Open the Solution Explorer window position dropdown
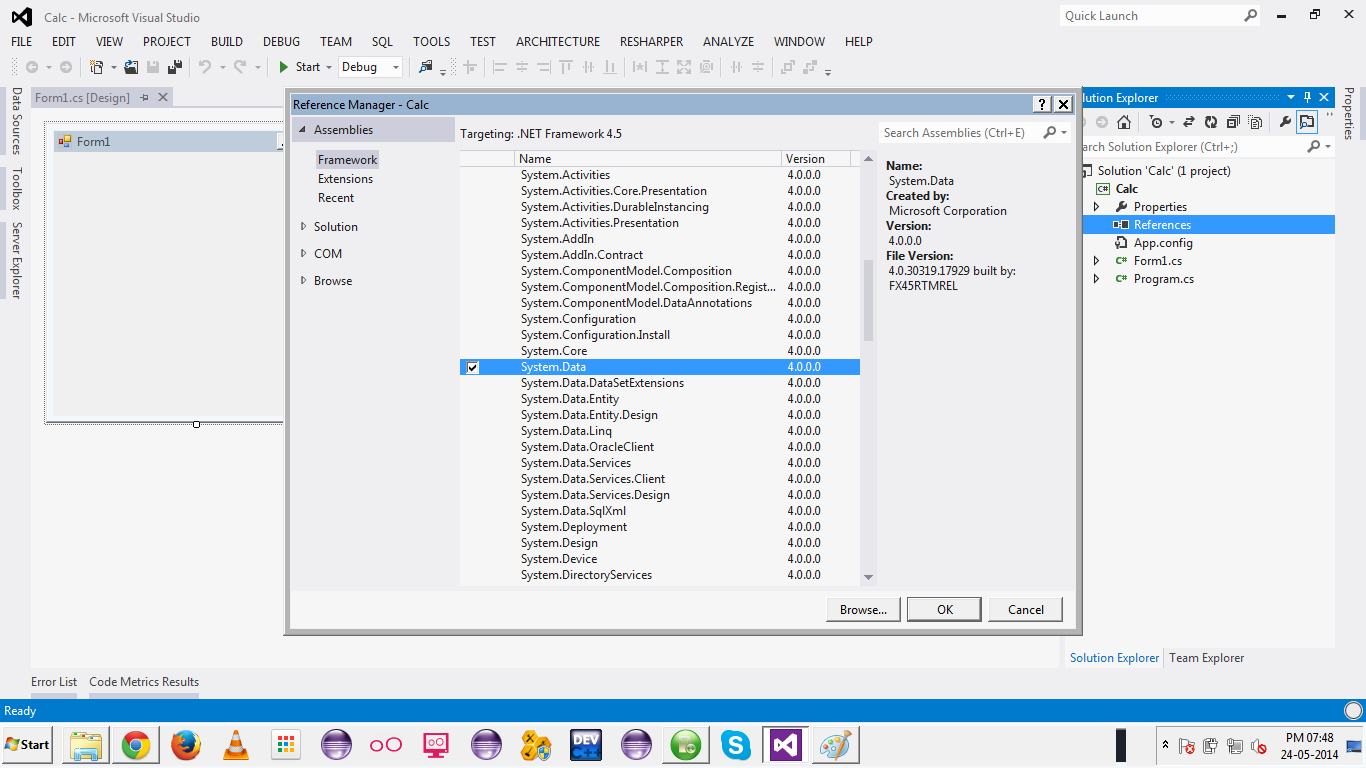The width and height of the screenshot is (1366, 768). coord(1290,97)
